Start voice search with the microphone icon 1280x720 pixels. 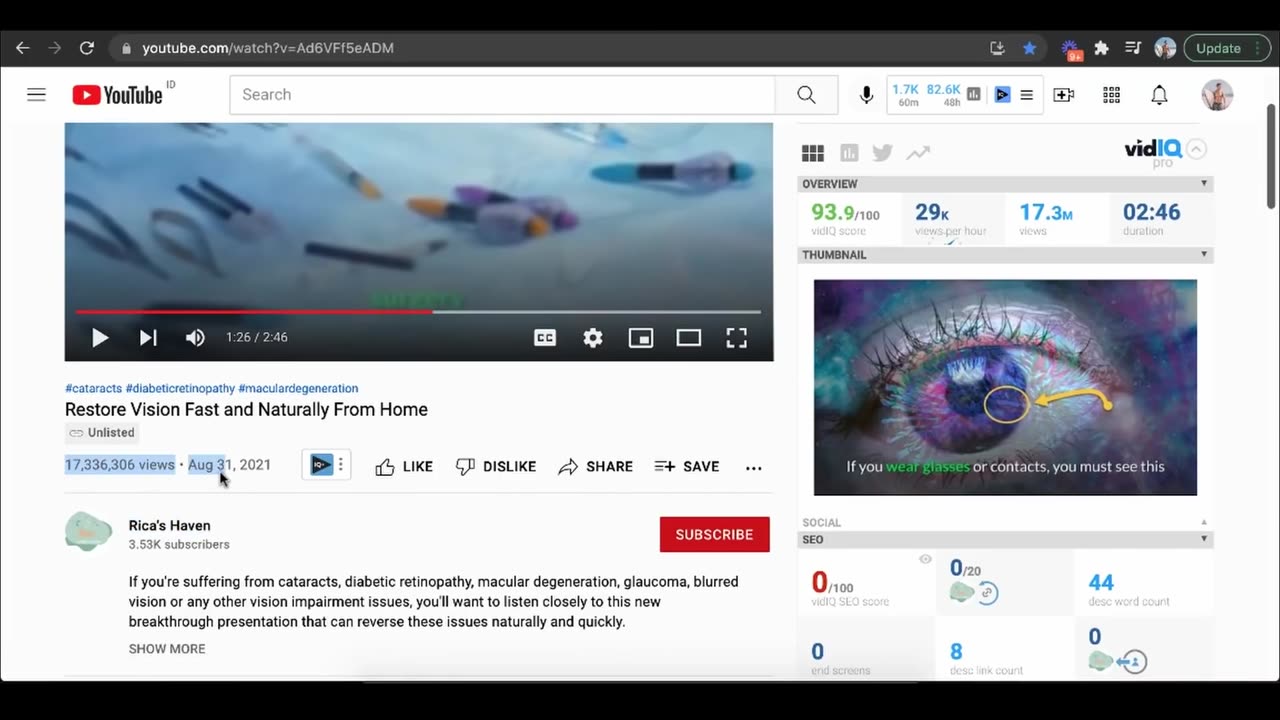867,95
